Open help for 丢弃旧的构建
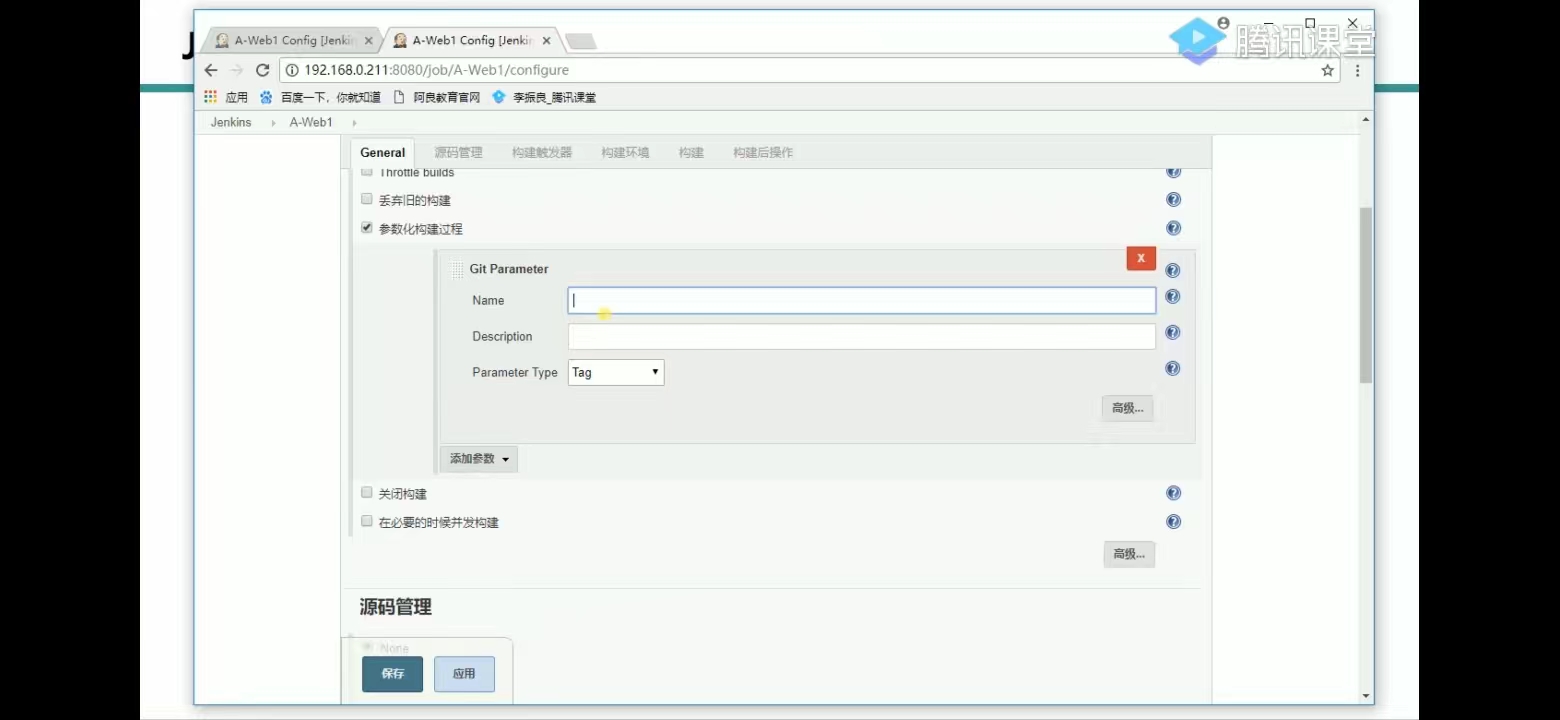 pos(1174,200)
